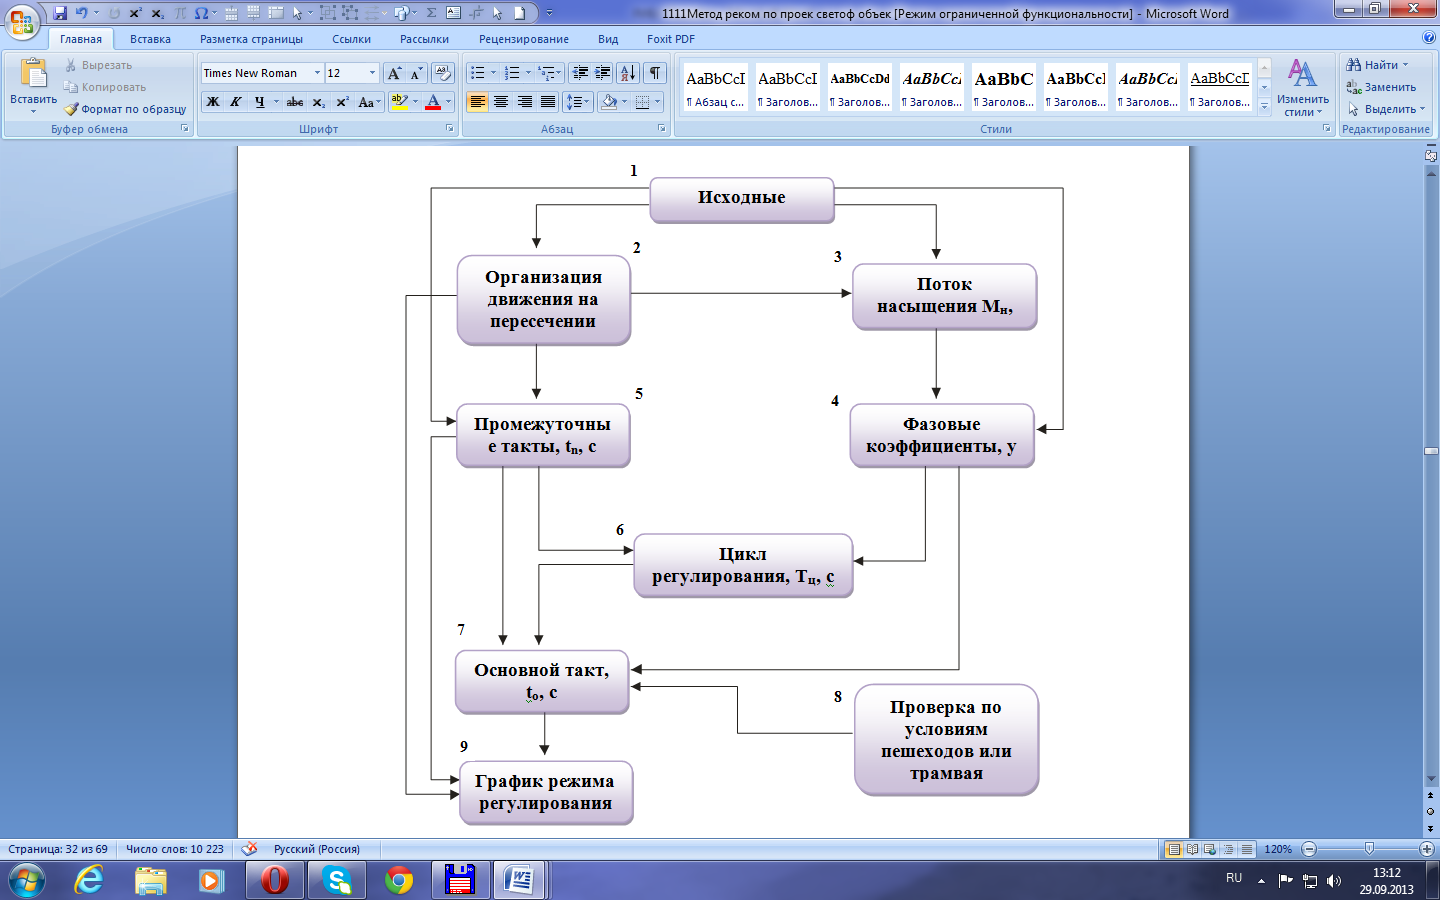
Task: Customize Quick Access toolbar dropdown
Action: click(x=549, y=13)
